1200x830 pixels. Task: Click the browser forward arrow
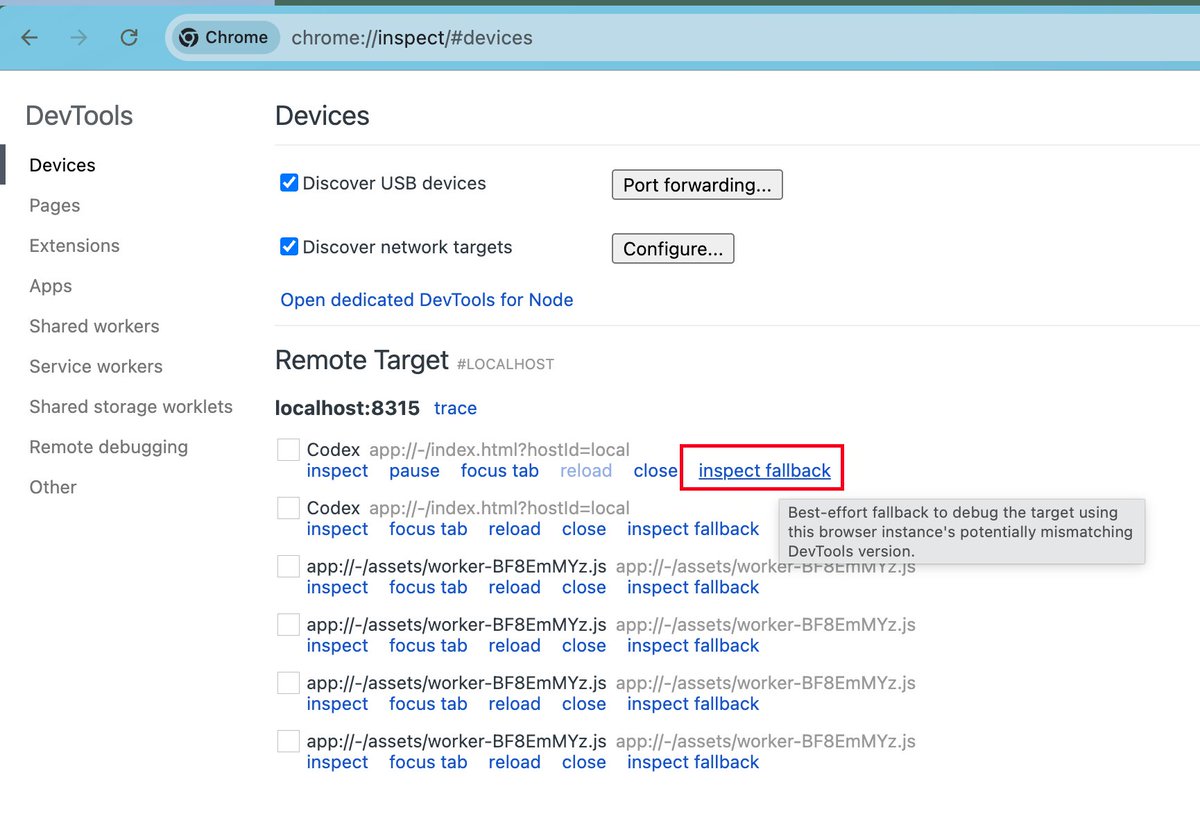coord(79,38)
